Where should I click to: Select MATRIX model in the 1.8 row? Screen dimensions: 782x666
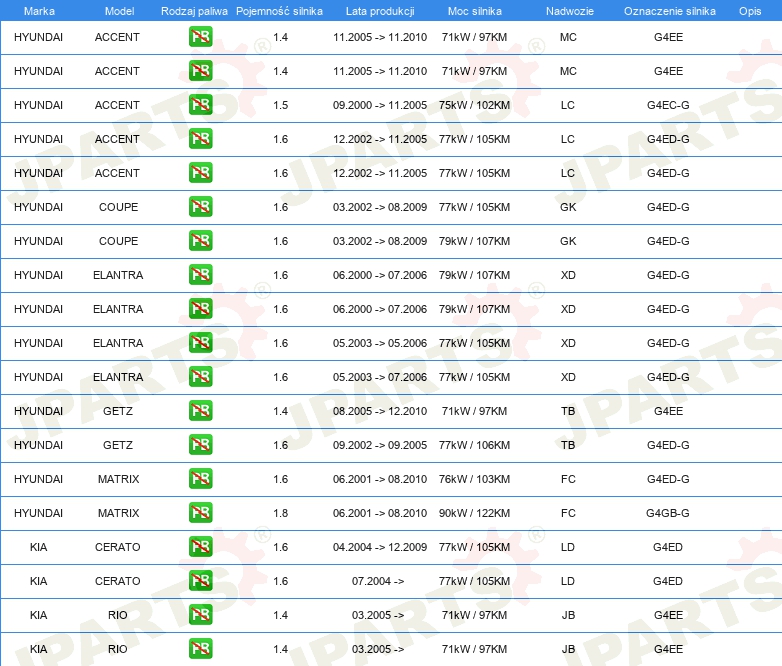pos(118,513)
